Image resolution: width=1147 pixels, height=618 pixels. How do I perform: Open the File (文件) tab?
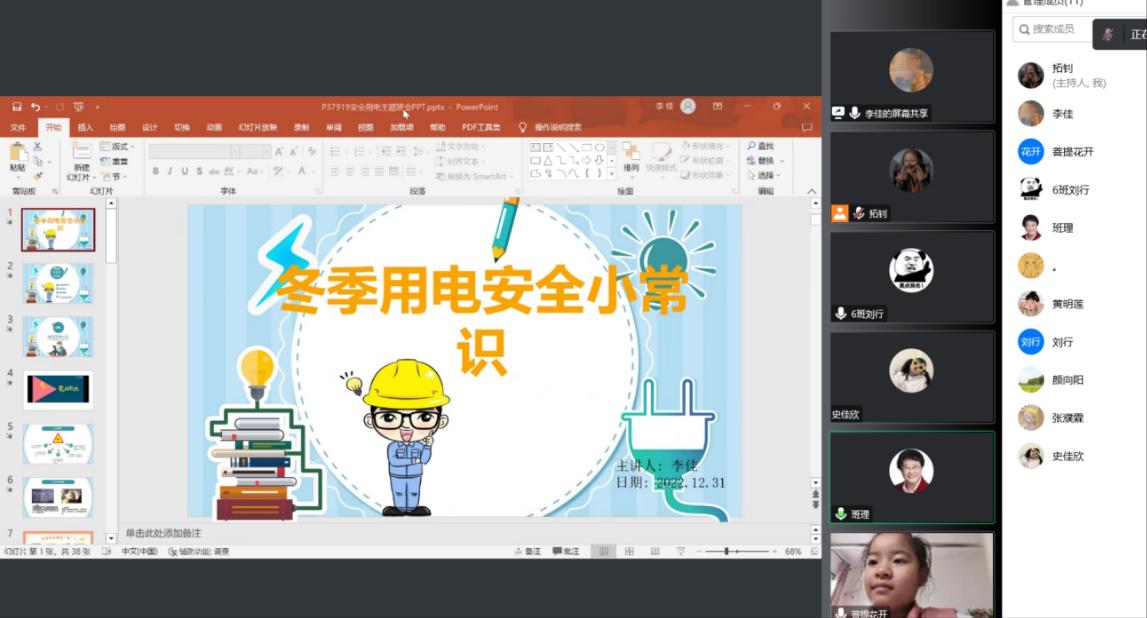18,127
